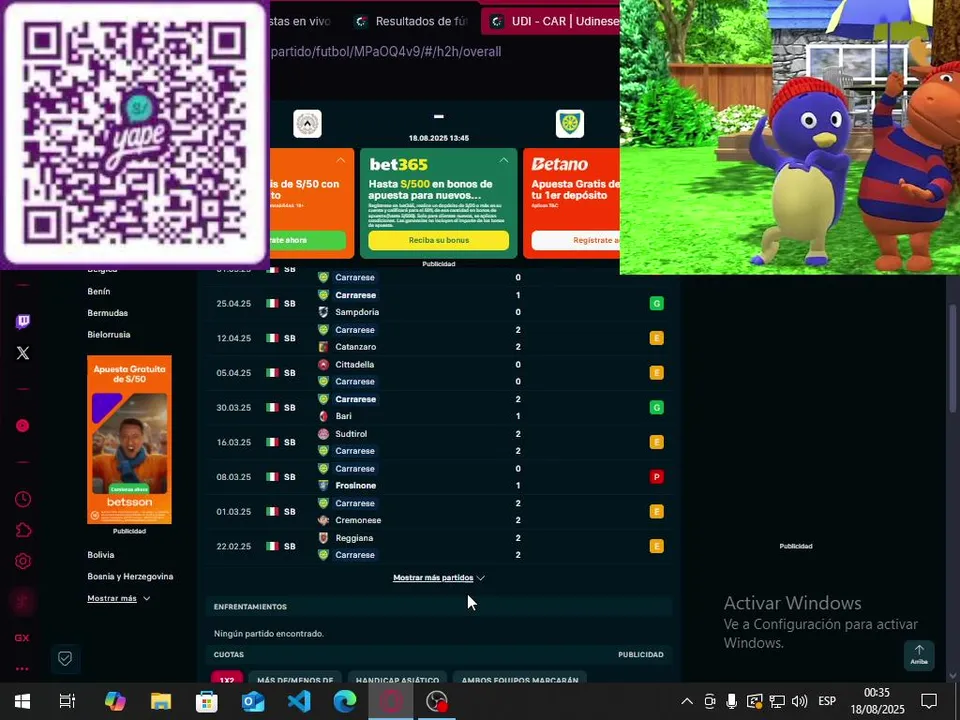Viewport: 960px width, 720px height.
Task: Launch Copilot from taskbar
Action: 114,701
